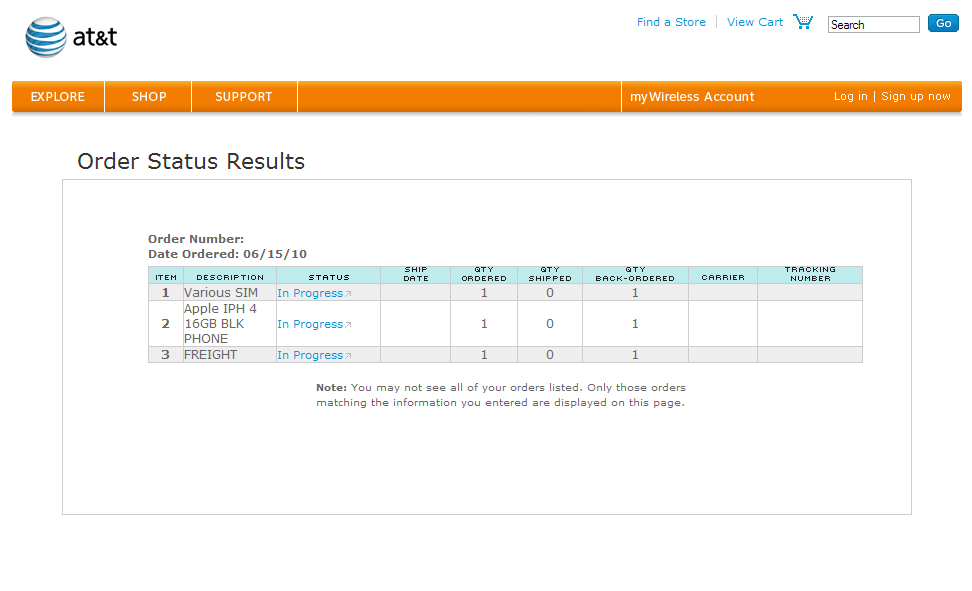This screenshot has height=591, width=972.
Task: Open the SUPPORT menu
Action: pyautogui.click(x=244, y=97)
